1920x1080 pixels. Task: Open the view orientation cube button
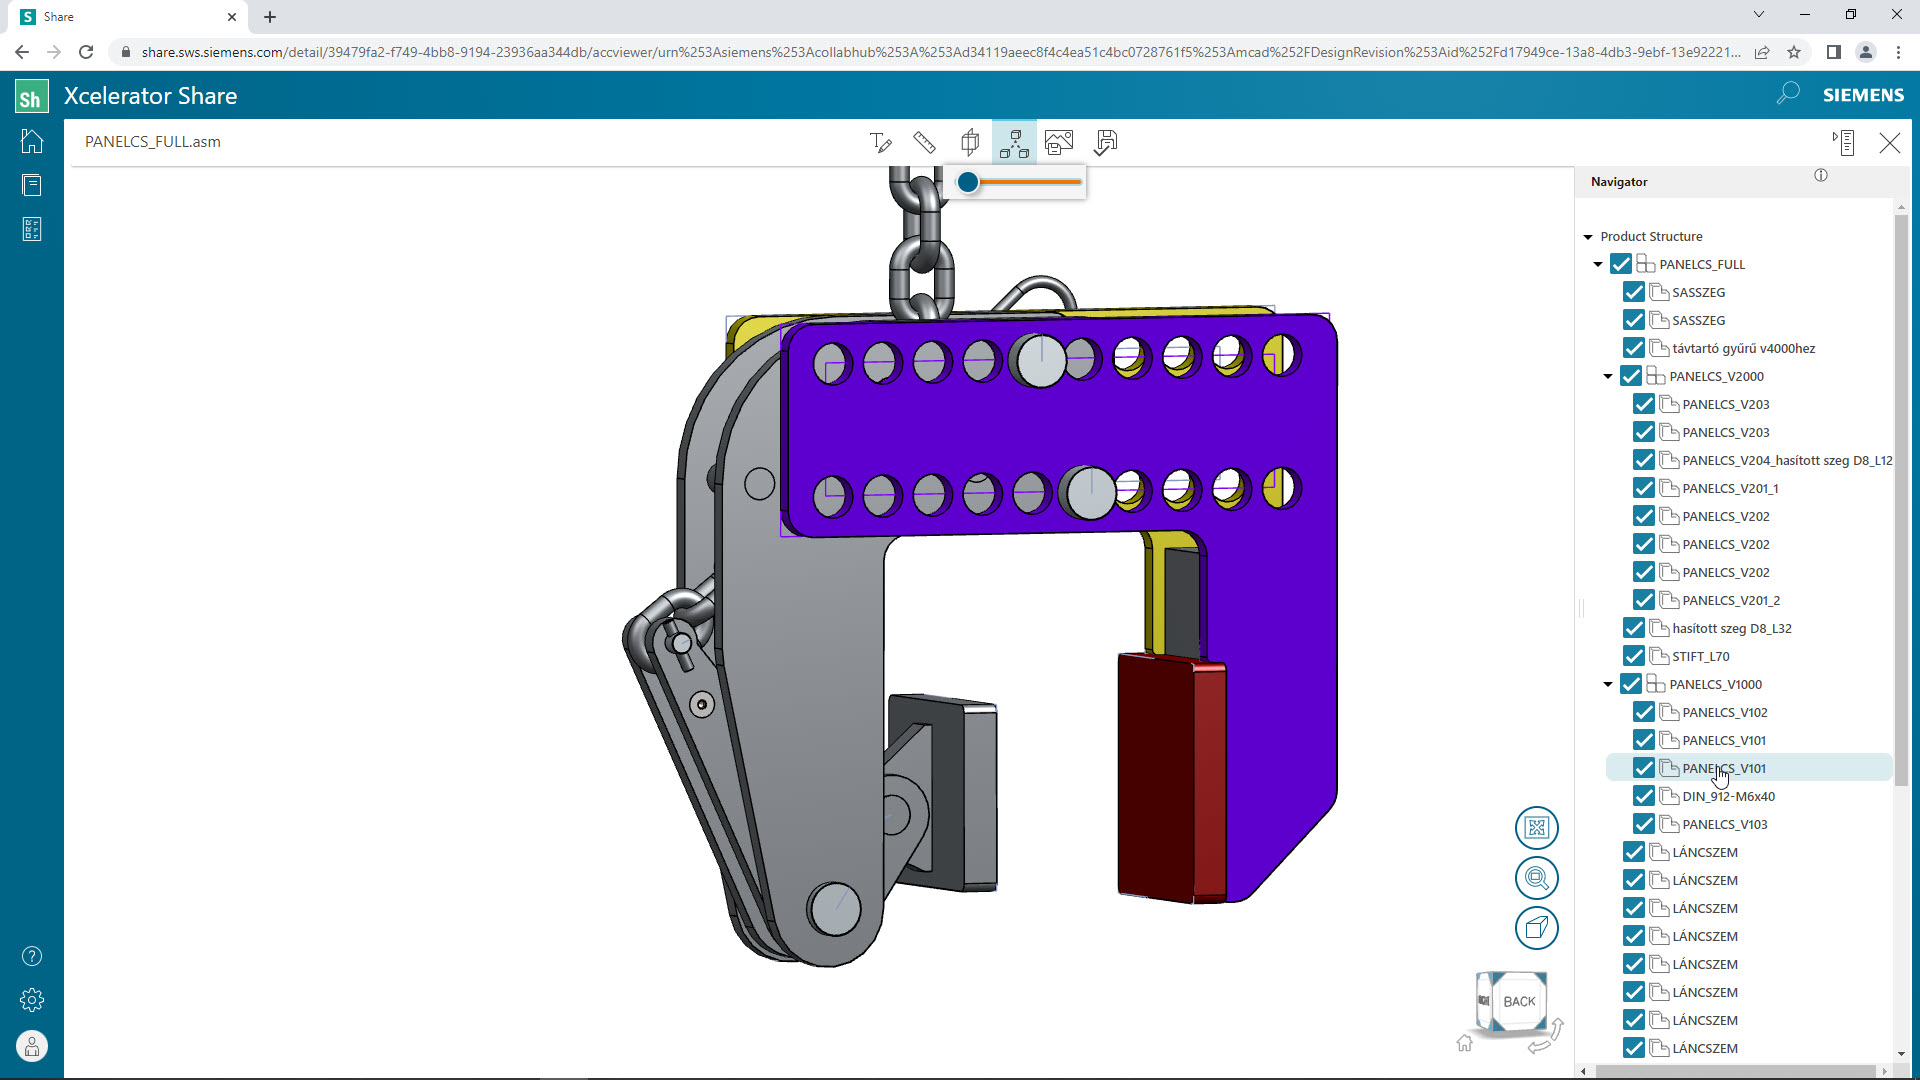(1537, 928)
